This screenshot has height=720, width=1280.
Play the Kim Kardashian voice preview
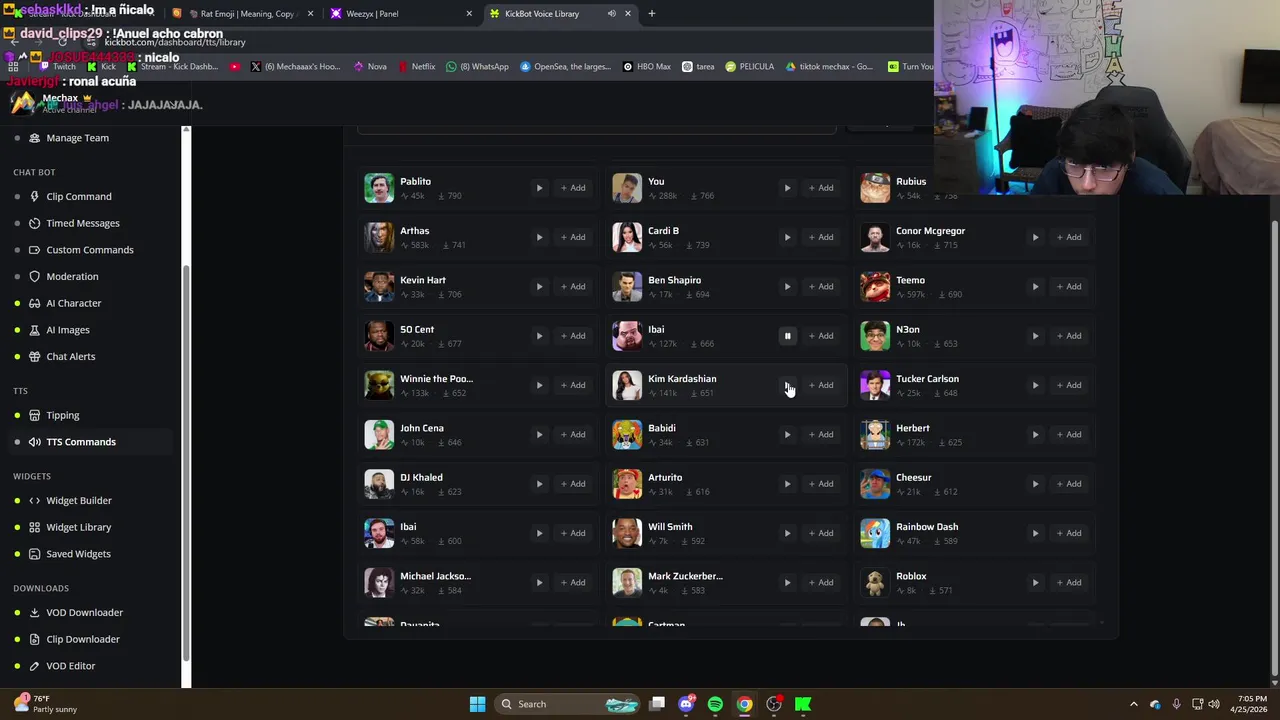click(x=787, y=385)
